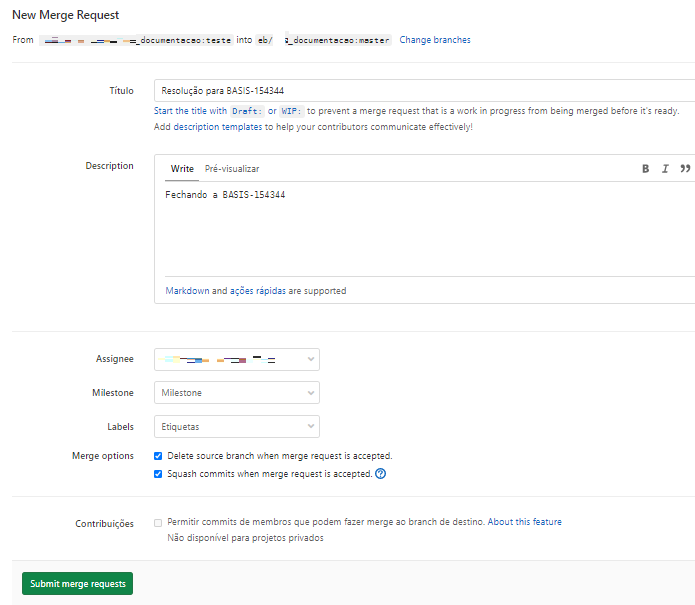Image resolution: width=695 pixels, height=605 pixels.
Task: Toggle Permitir commits de membros checkbox
Action: [x=158, y=523]
